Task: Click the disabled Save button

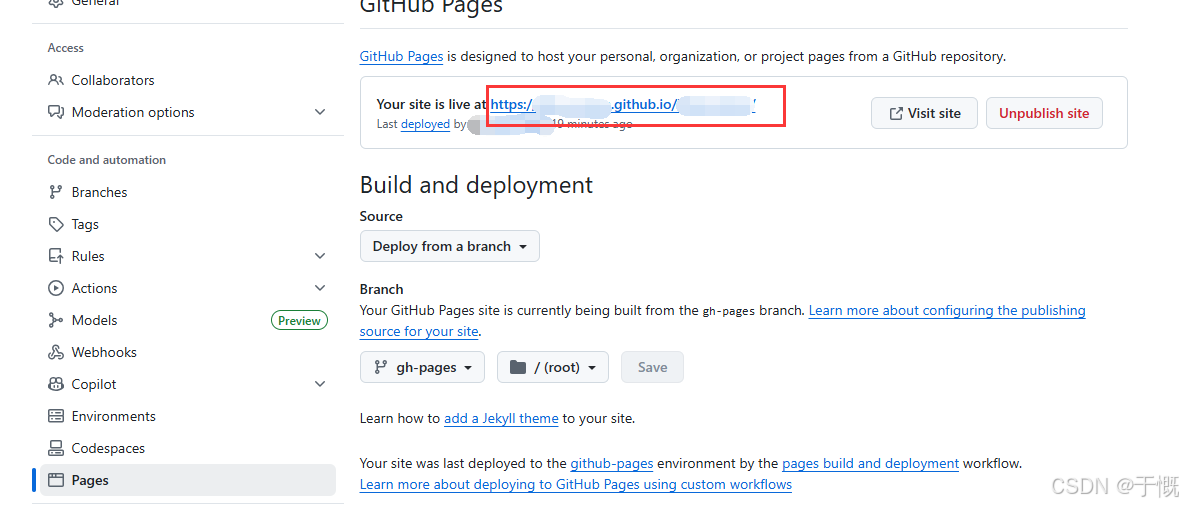Action: (653, 367)
